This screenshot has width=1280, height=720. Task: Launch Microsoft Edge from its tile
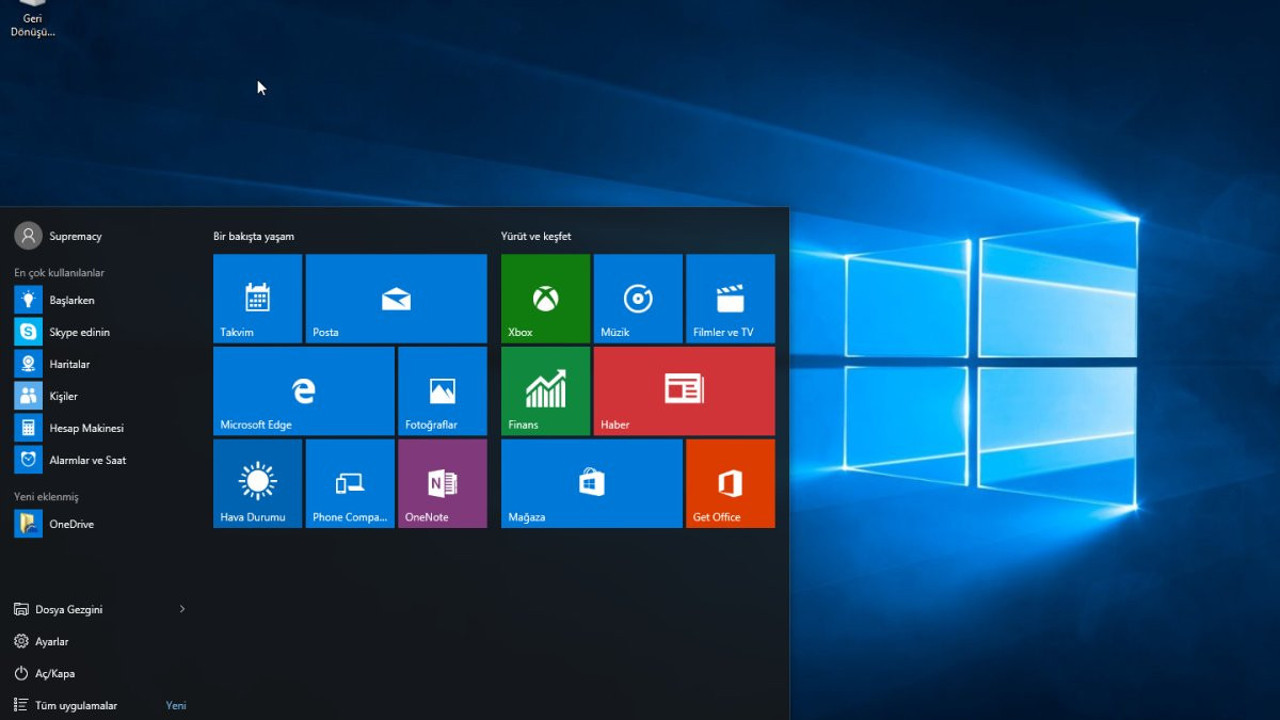(303, 390)
